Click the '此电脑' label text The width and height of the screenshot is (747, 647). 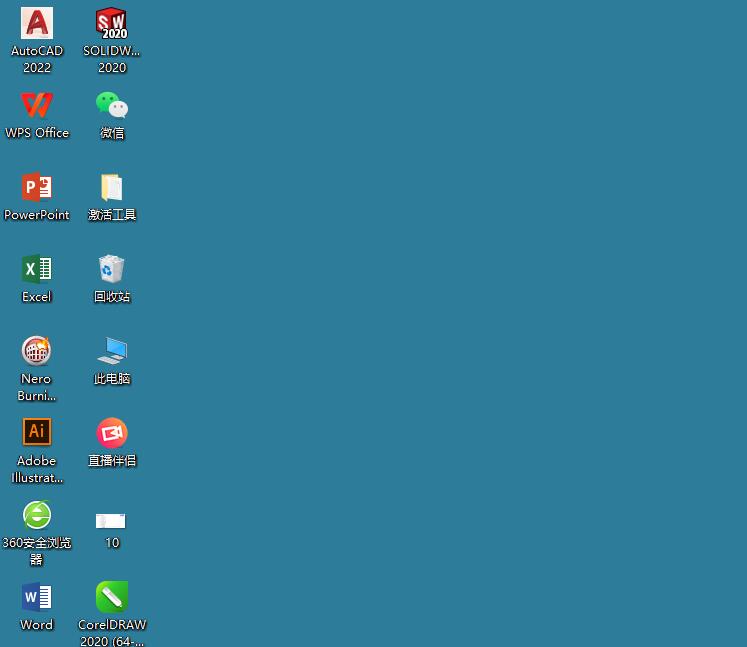(x=112, y=379)
